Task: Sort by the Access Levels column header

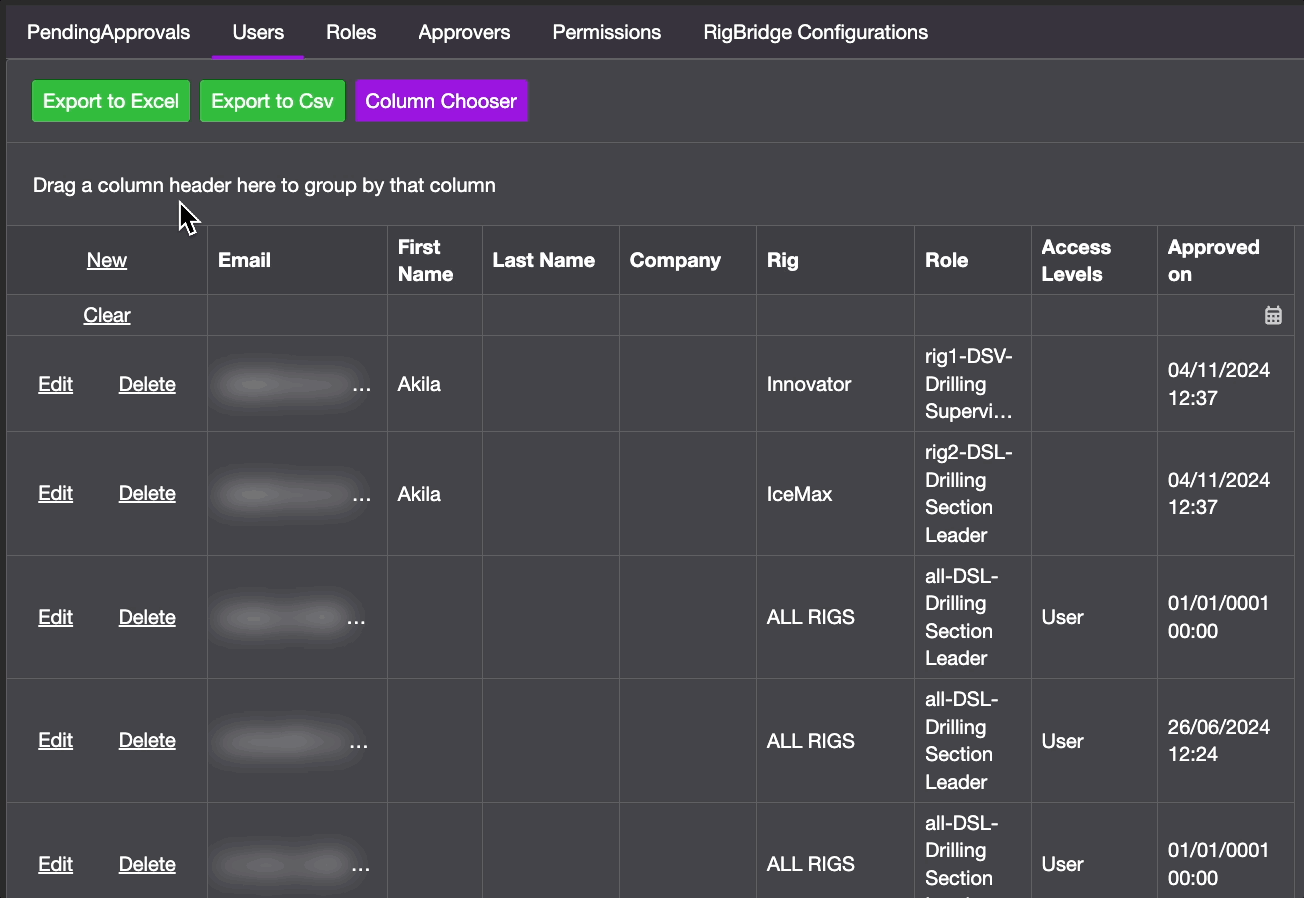Action: (x=1076, y=260)
